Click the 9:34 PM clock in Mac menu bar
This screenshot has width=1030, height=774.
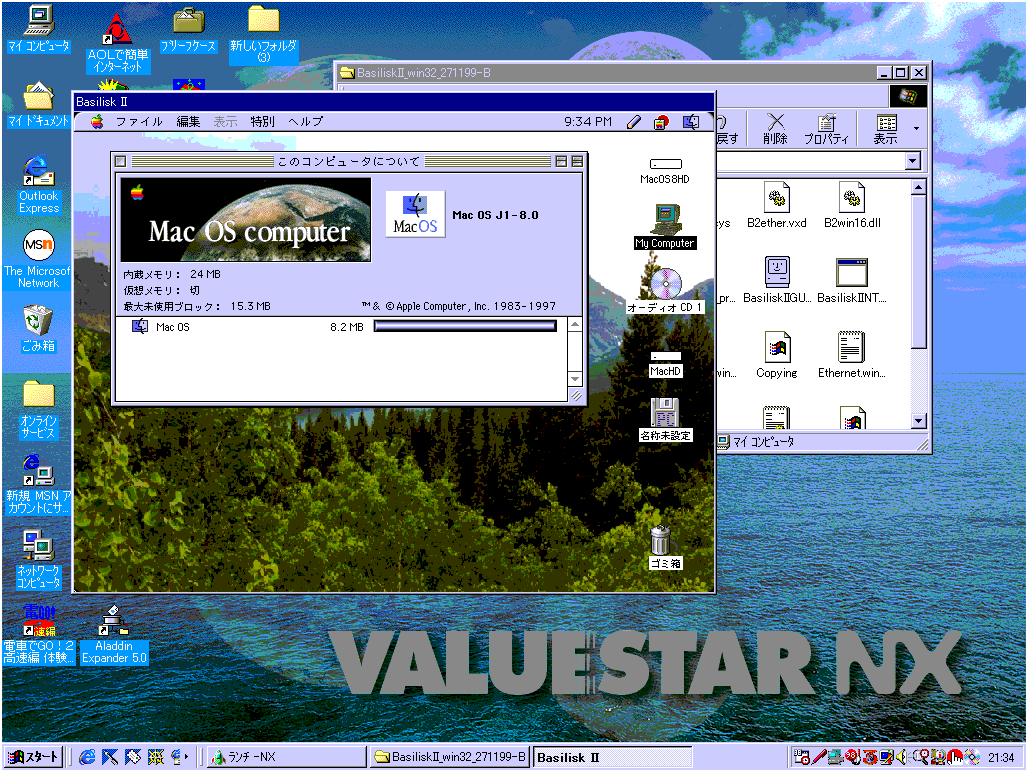tap(587, 122)
